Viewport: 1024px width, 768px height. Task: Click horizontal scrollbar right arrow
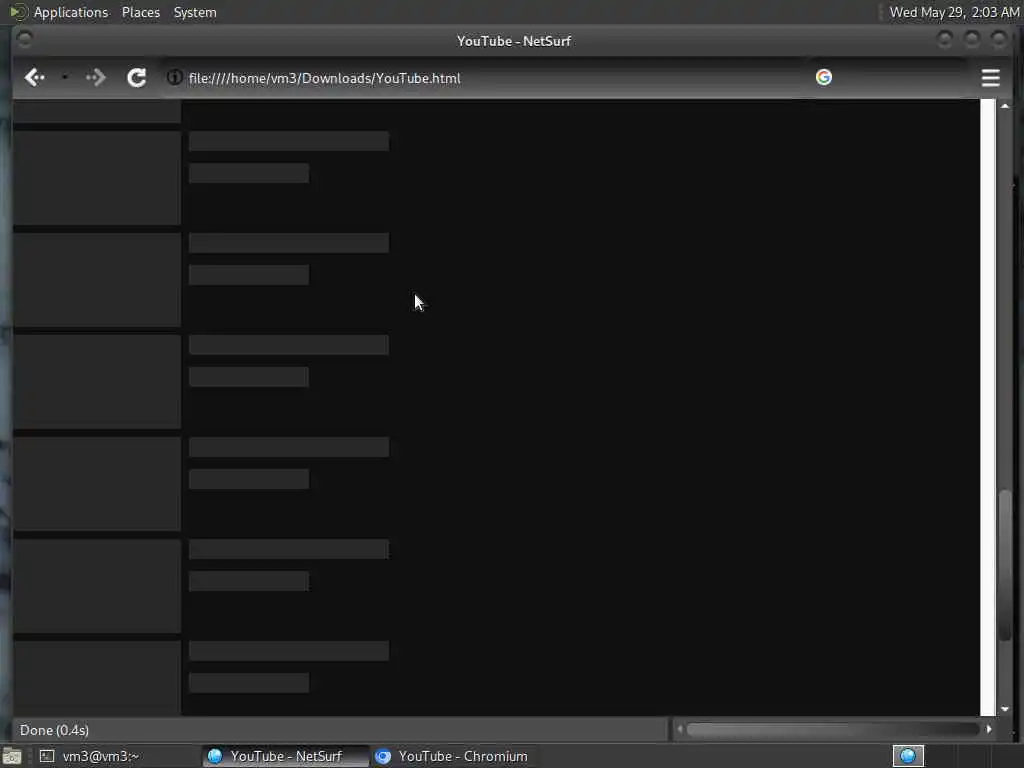[989, 729]
